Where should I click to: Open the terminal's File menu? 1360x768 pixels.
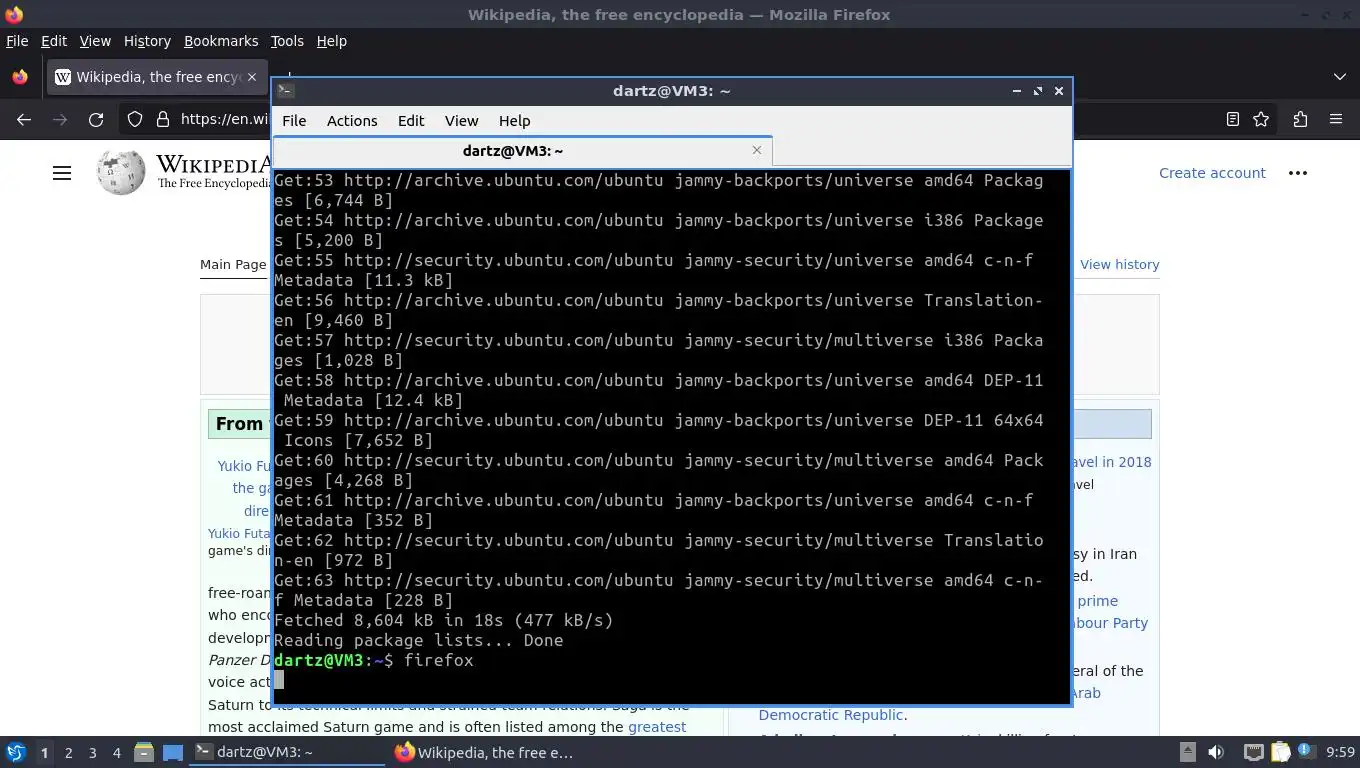(294, 121)
